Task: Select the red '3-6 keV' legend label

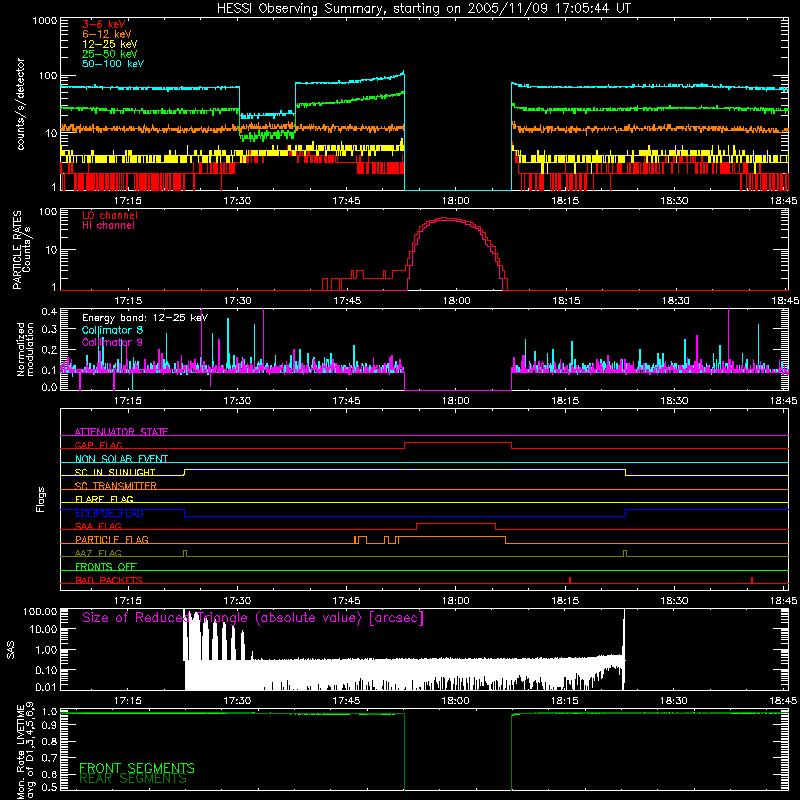Action: point(104,24)
